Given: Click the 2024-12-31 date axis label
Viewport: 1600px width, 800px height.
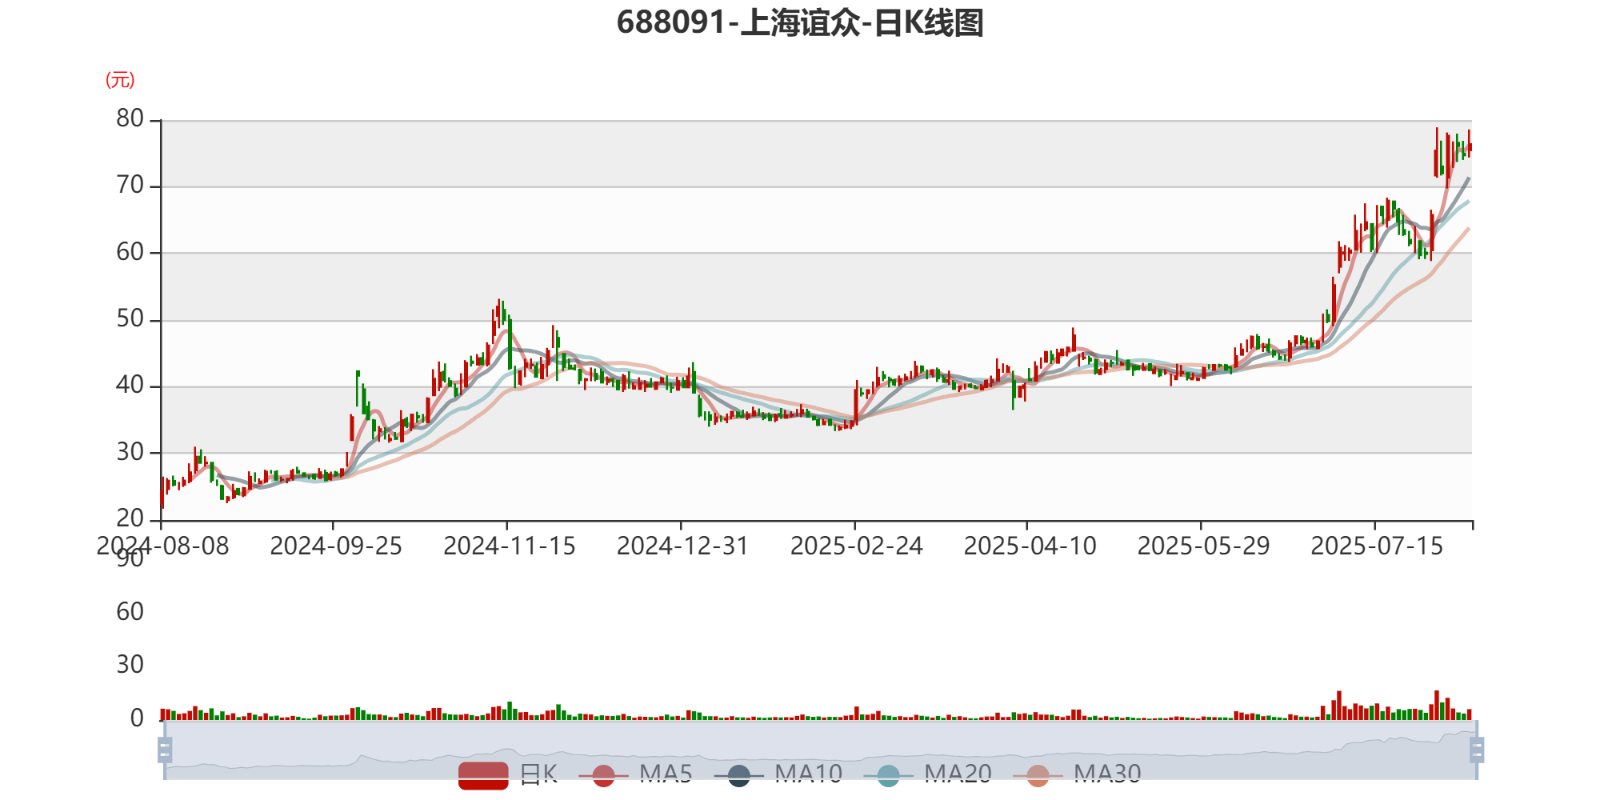Looking at the screenshot, I should [x=683, y=546].
